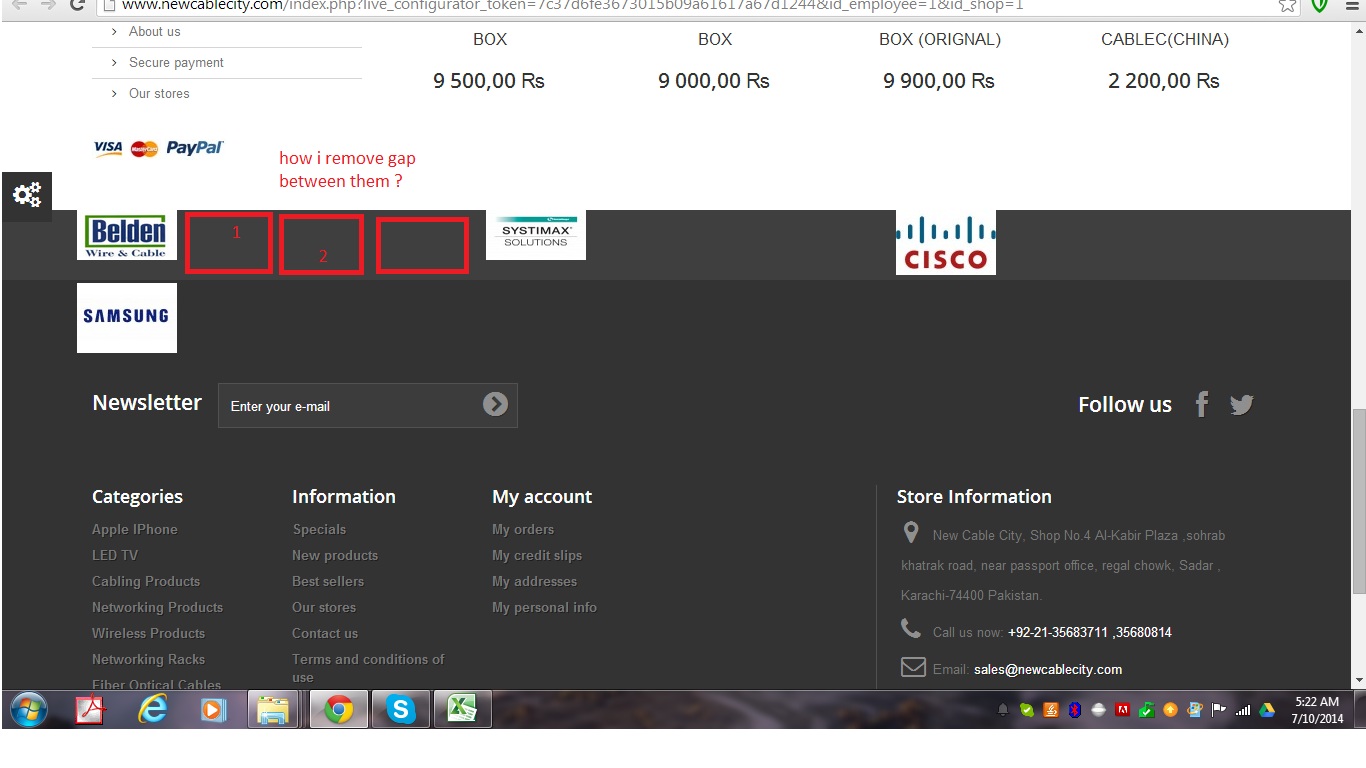Open the Windows Start button
Viewport: 1366px width, 768px height.
(x=27, y=710)
